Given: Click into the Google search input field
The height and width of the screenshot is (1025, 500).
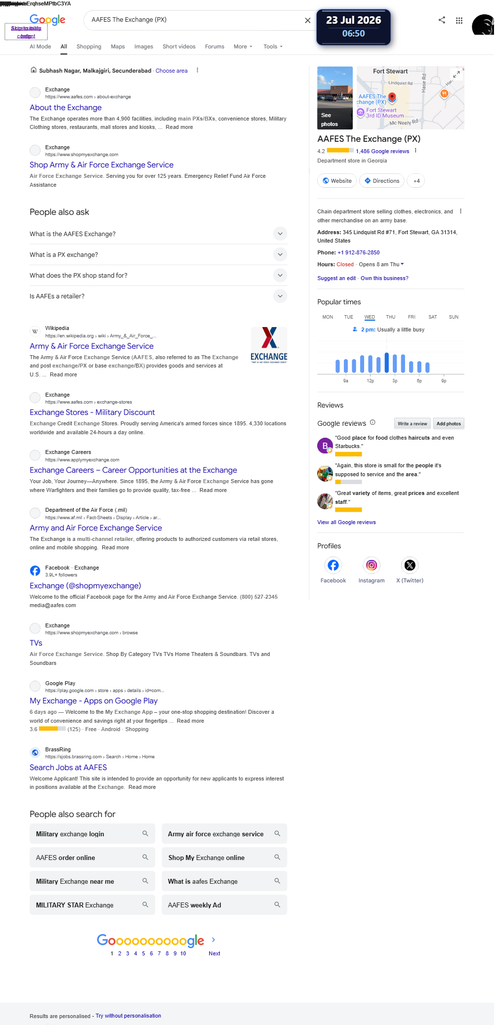Looking at the screenshot, I should coord(195,20).
